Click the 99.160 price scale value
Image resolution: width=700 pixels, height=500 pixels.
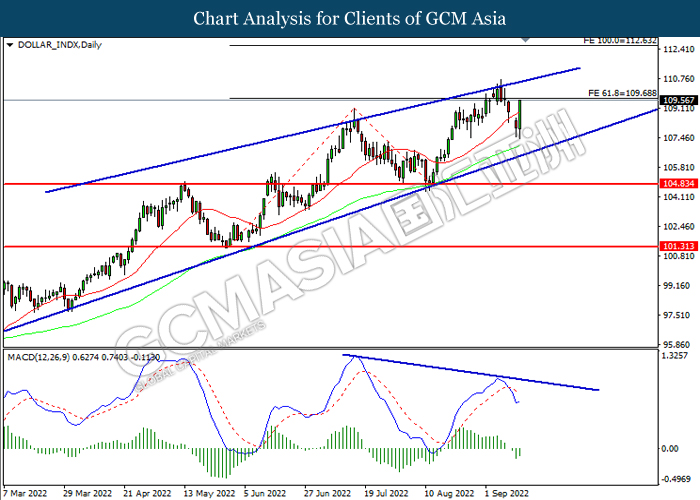[679, 285]
